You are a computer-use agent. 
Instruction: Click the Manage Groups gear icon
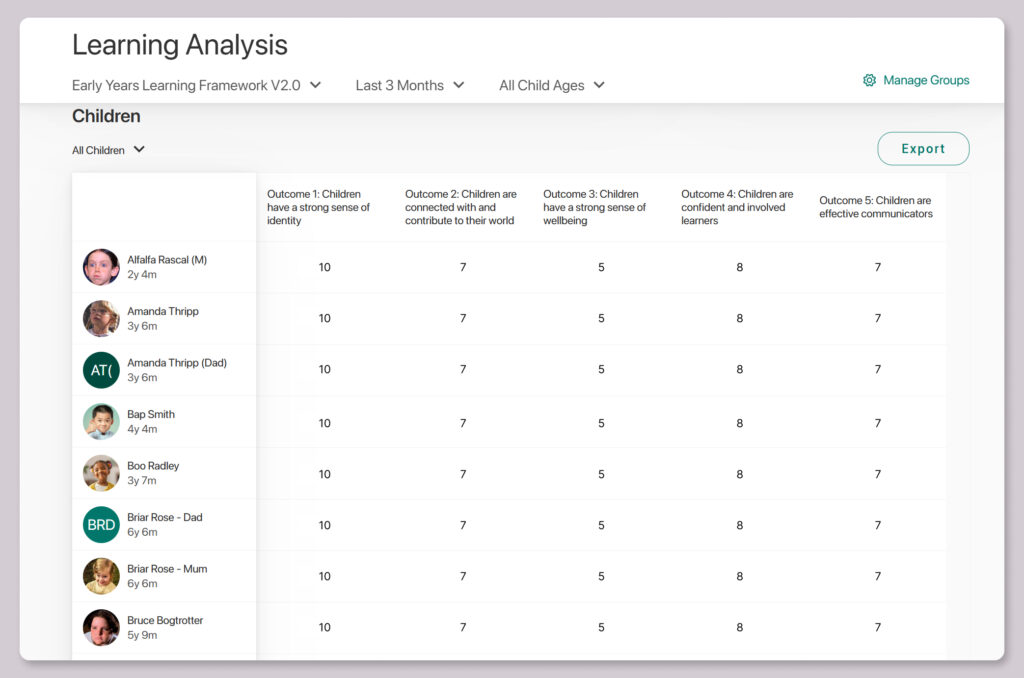click(x=869, y=80)
